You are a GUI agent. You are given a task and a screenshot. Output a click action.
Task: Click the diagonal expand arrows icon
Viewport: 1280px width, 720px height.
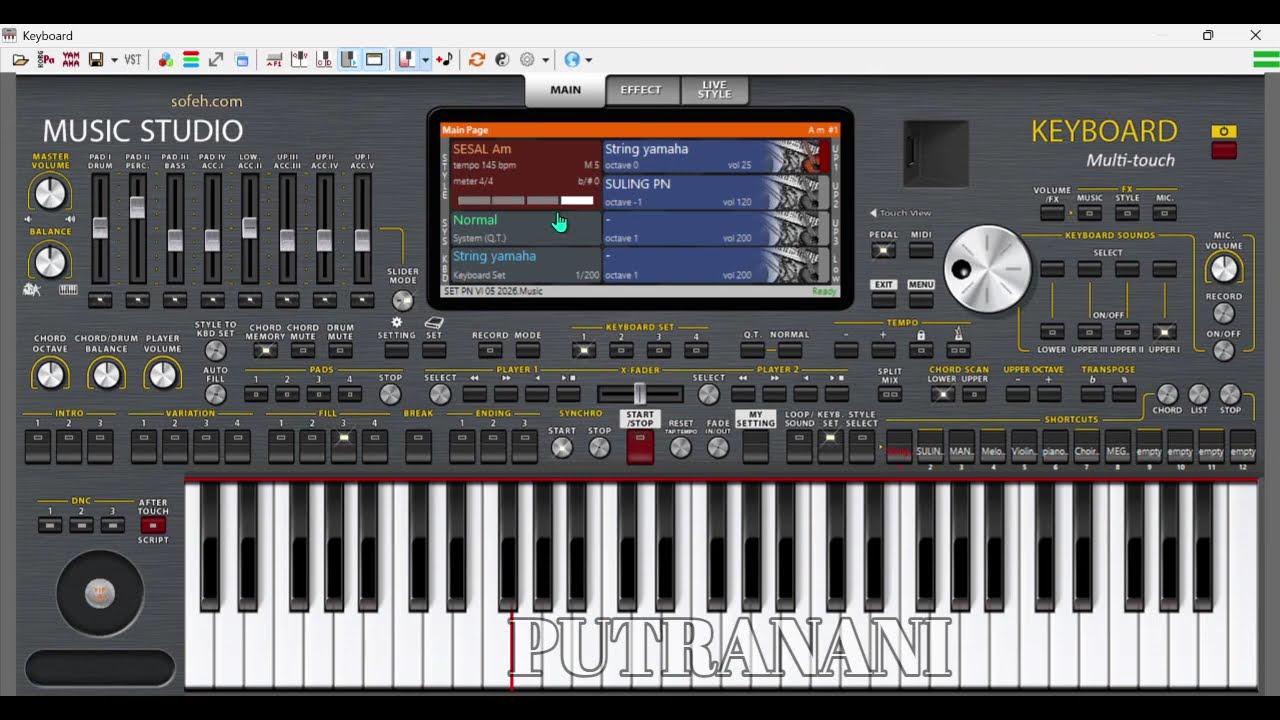point(216,60)
